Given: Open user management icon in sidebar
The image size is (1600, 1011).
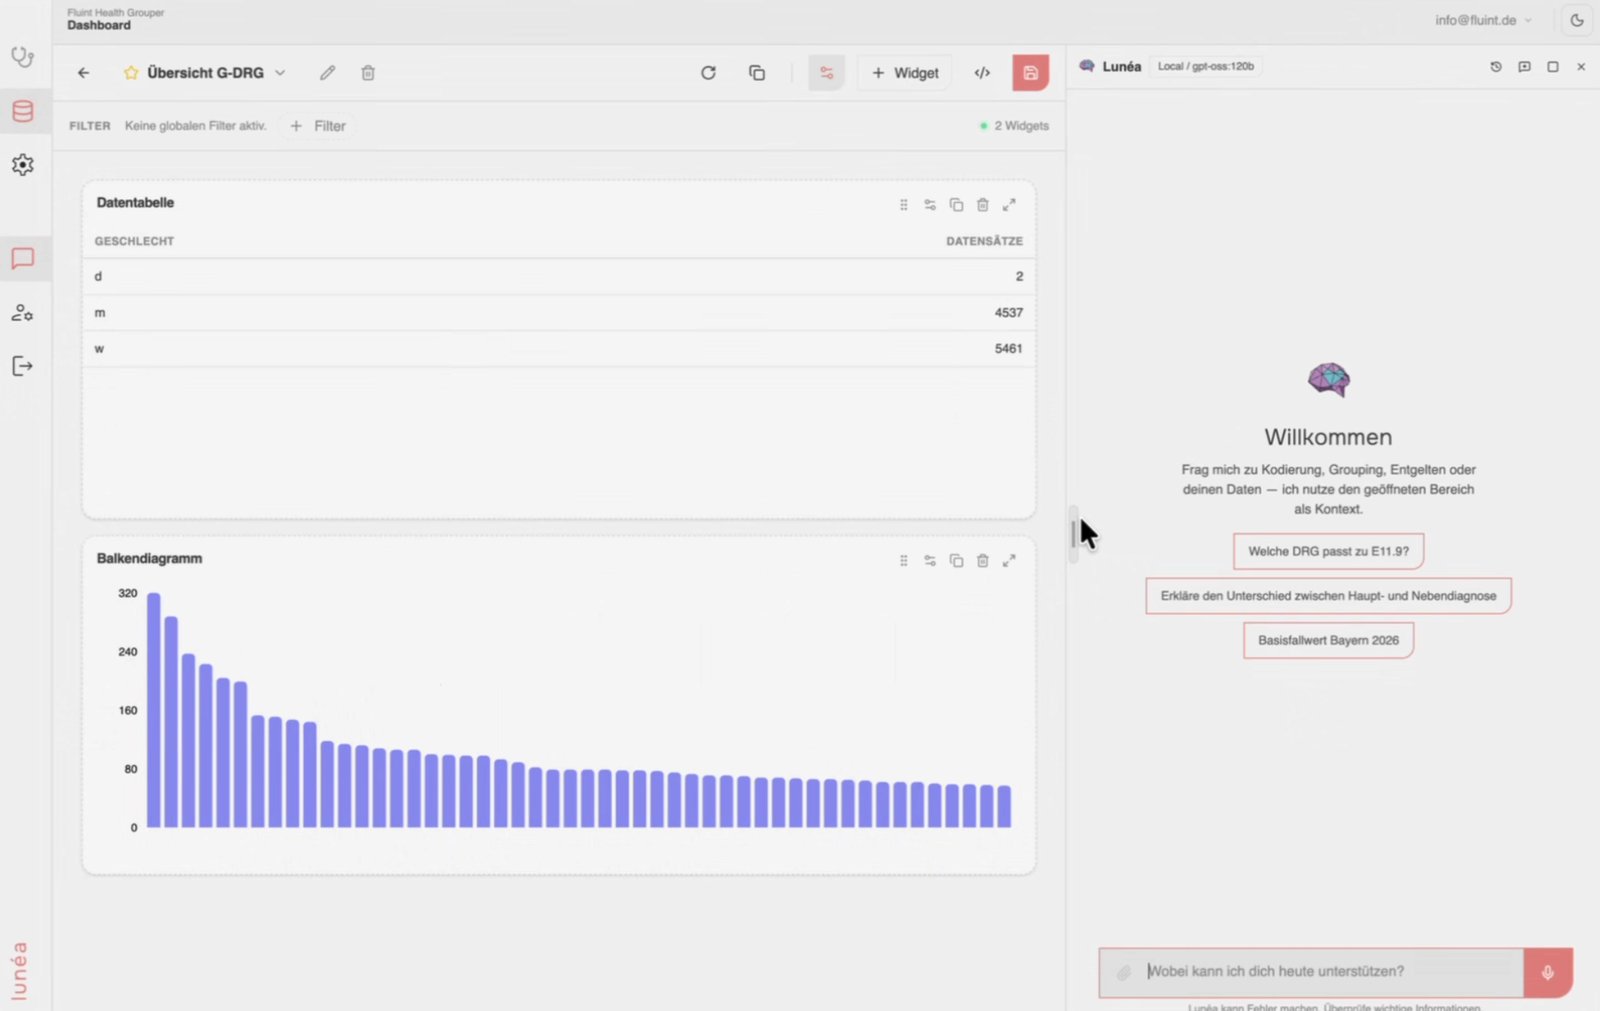Looking at the screenshot, I should coord(22,313).
